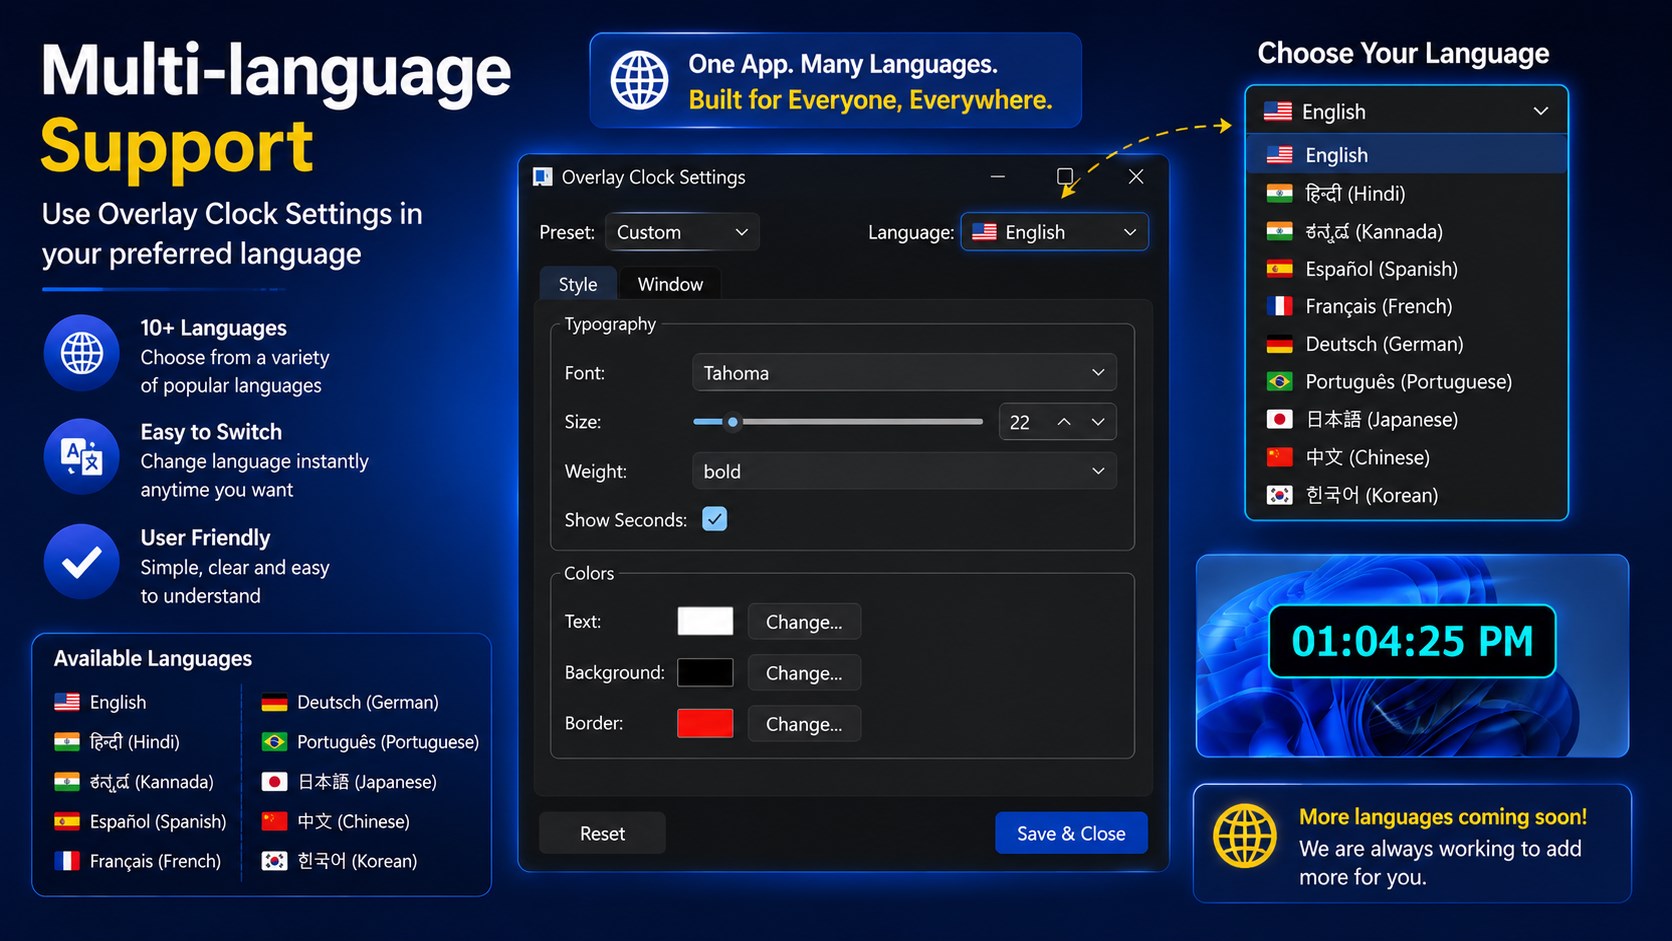Image resolution: width=1672 pixels, height=941 pixels.
Task: Click the Japan flag beside Japanese in dropdown list
Action: pyautogui.click(x=1279, y=420)
